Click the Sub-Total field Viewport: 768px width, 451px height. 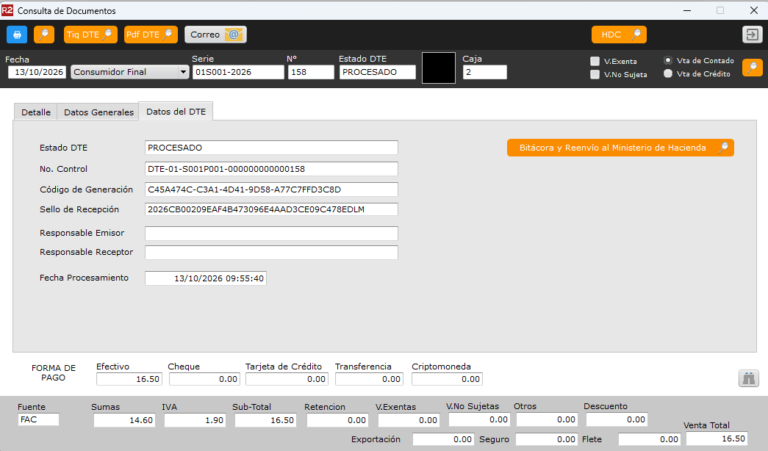tap(265, 420)
